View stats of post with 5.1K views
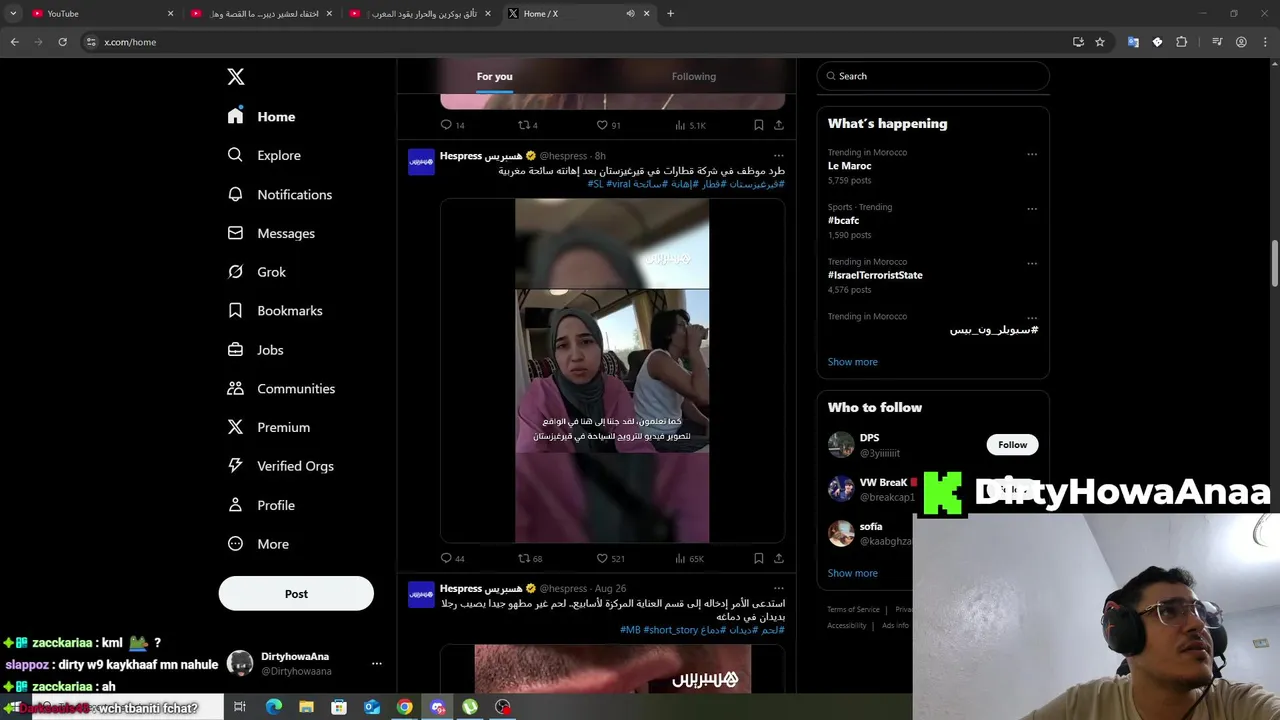This screenshot has width=1280, height=720. tap(690, 125)
